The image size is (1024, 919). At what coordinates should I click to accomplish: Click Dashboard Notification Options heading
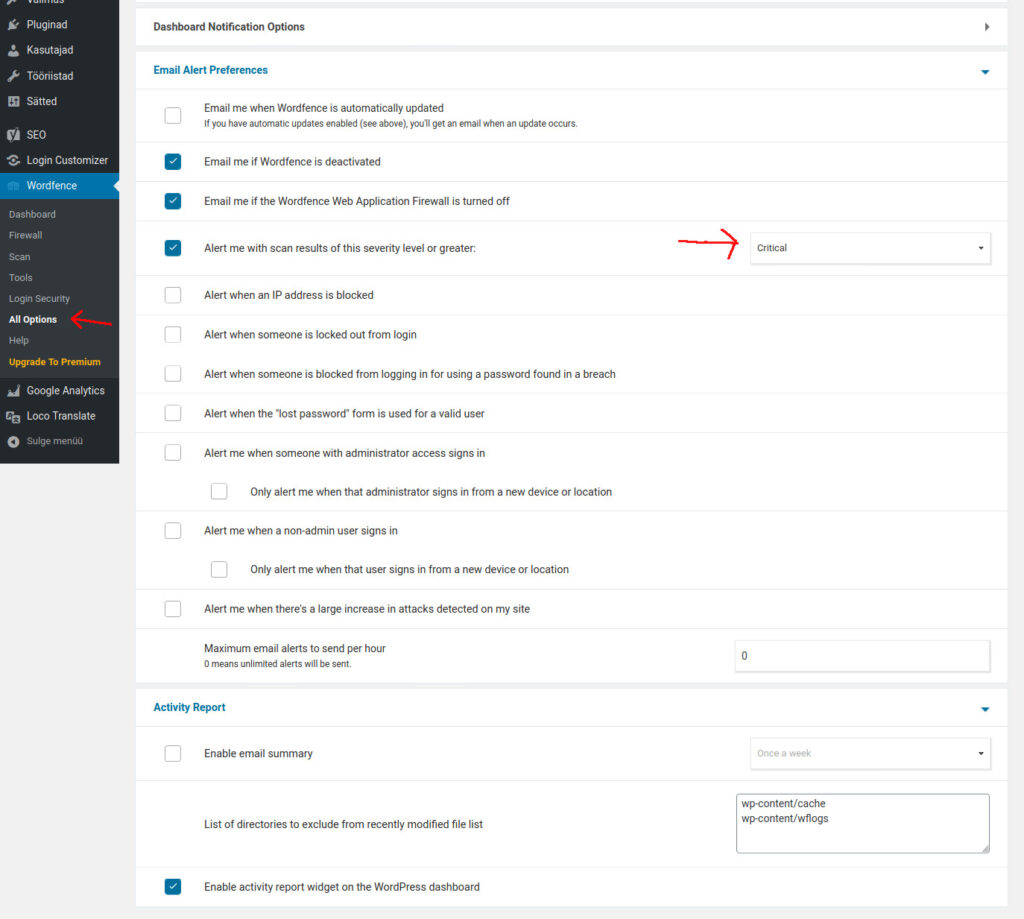229,27
